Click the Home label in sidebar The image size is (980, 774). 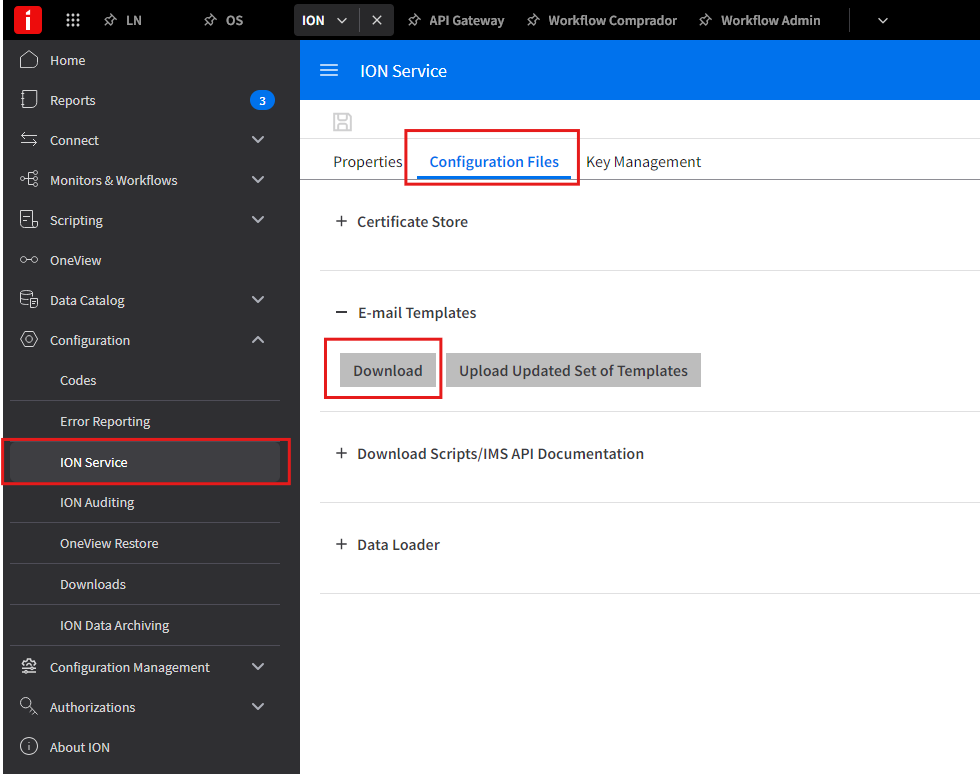pyautogui.click(x=68, y=60)
